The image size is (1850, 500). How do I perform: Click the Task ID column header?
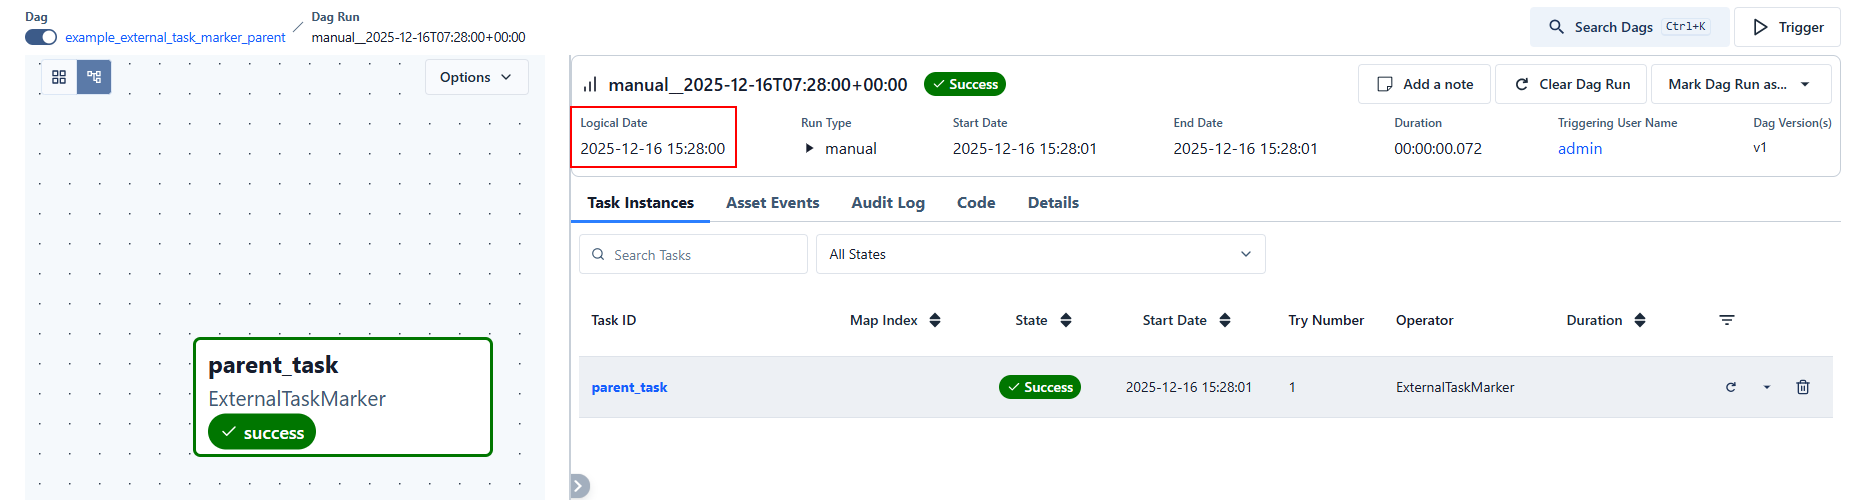click(613, 320)
